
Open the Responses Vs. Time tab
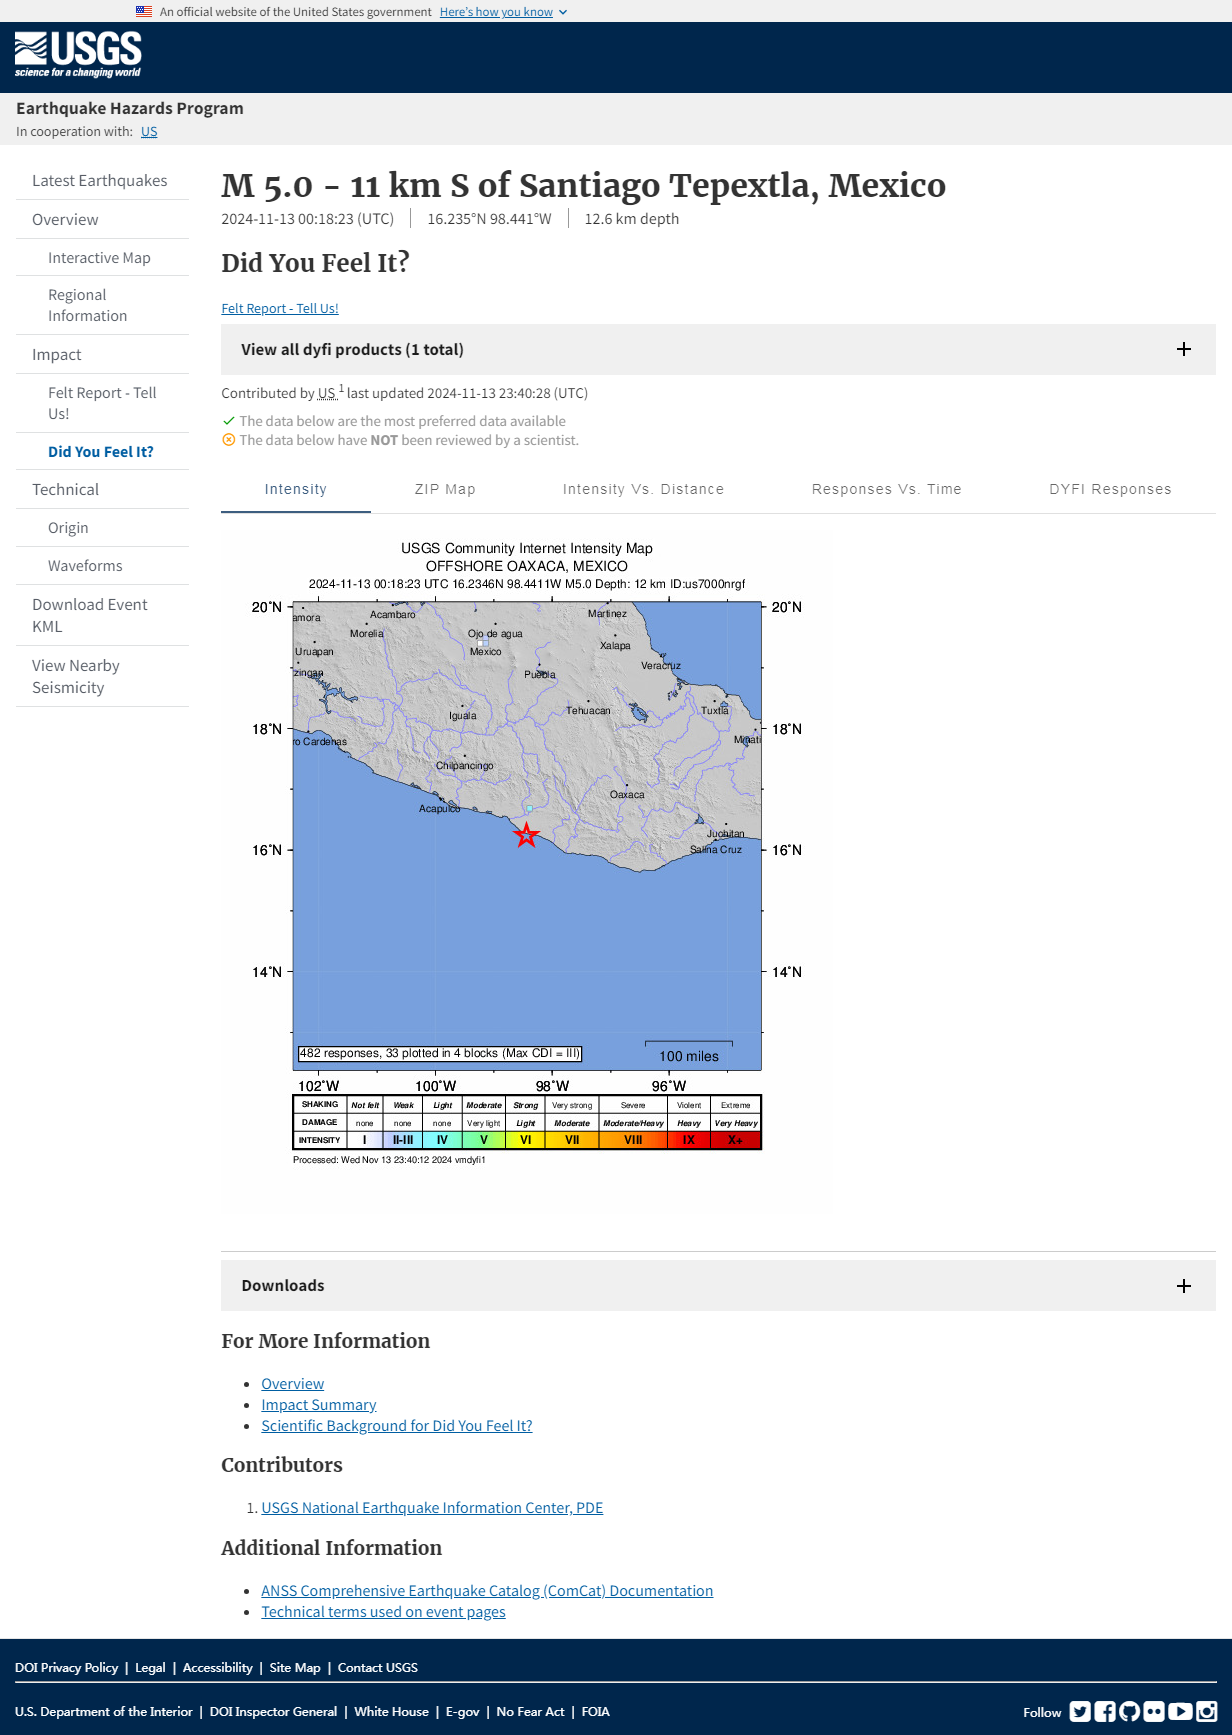click(887, 489)
